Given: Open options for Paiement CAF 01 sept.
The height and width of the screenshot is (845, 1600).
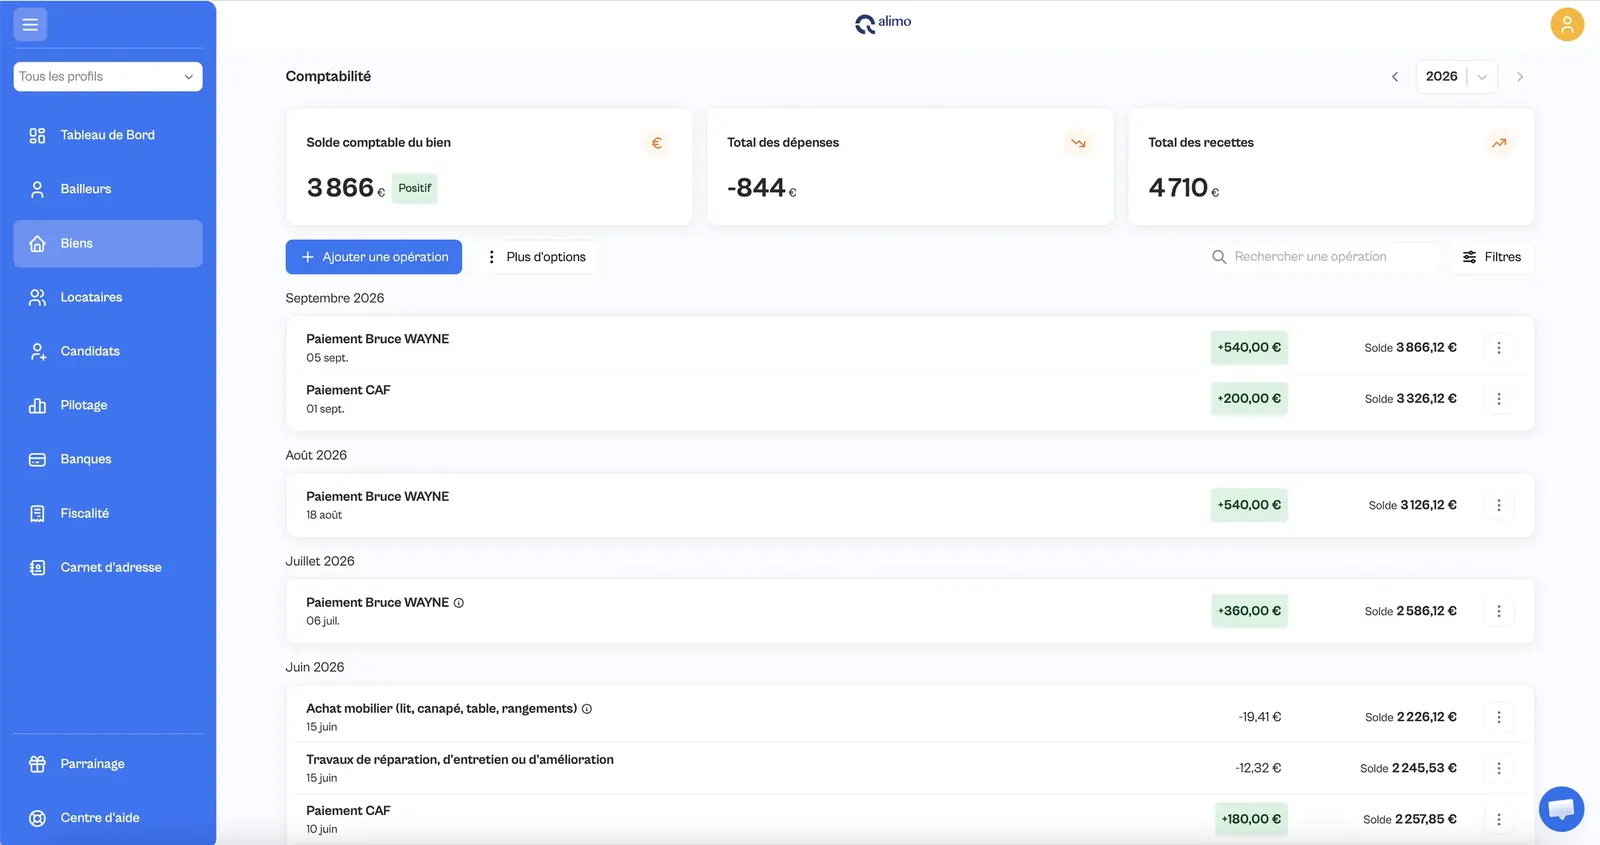Looking at the screenshot, I should coord(1499,399).
